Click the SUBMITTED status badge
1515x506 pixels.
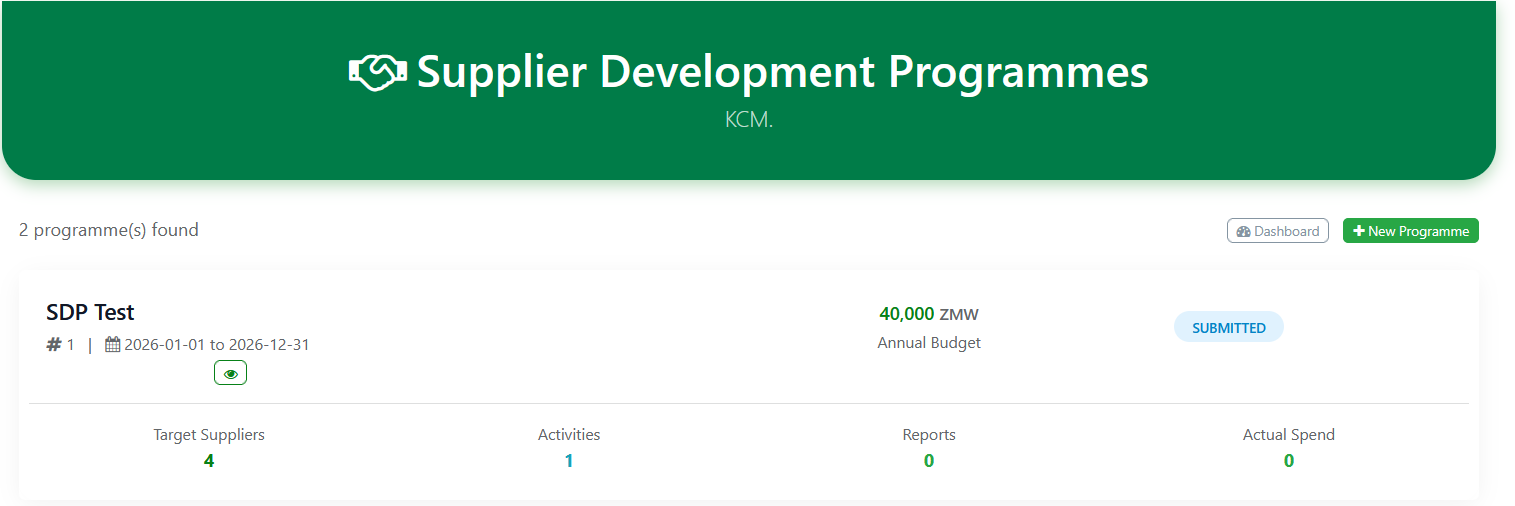(x=1228, y=328)
